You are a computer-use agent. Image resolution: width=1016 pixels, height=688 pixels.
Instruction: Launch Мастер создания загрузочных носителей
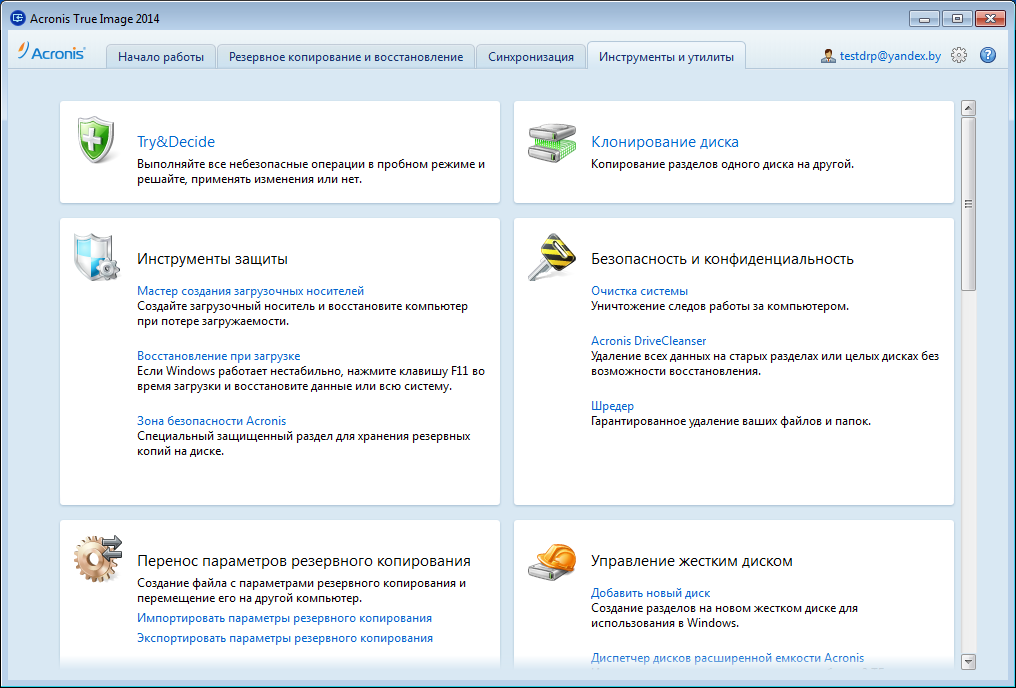click(x=250, y=291)
